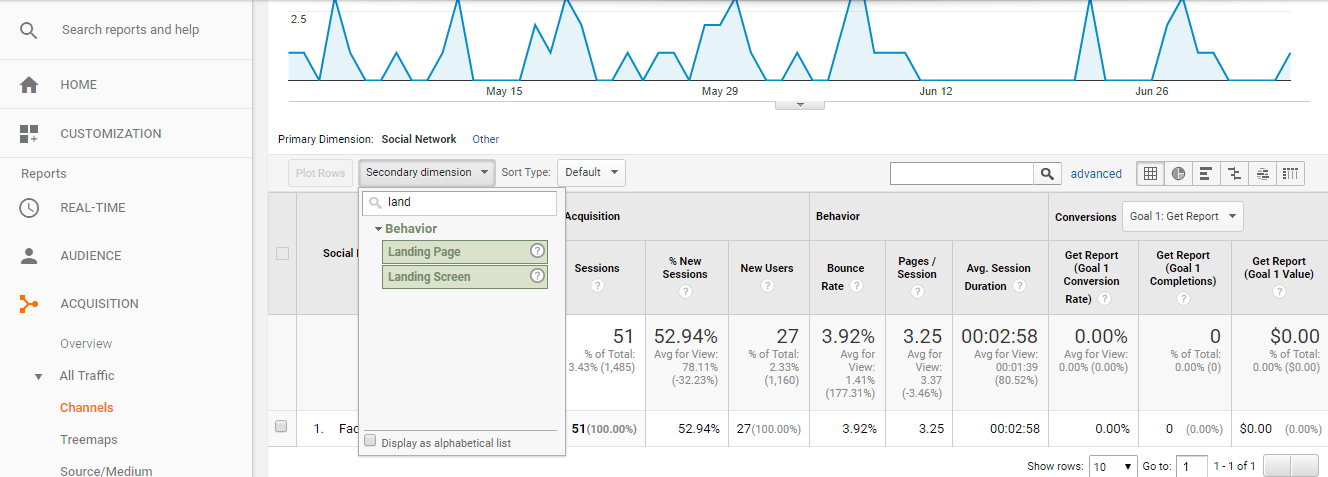Switch to performance bar view

(1206, 173)
